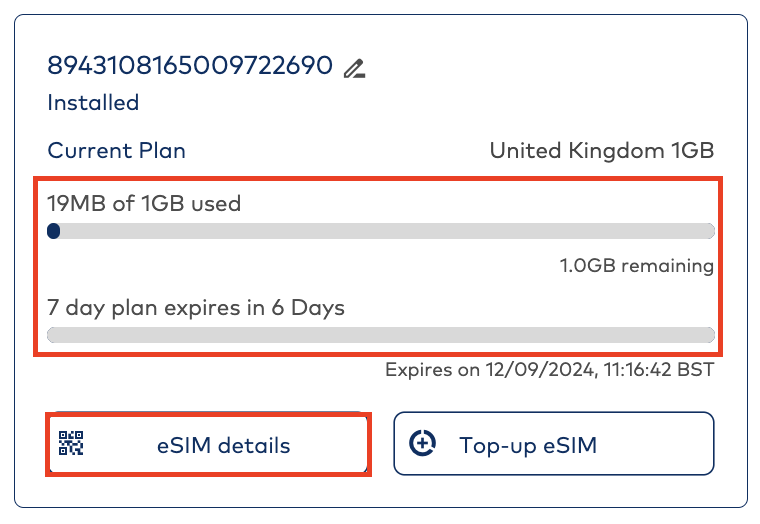Click the plan expiry progress bar
The image size is (760, 524).
pos(380,335)
